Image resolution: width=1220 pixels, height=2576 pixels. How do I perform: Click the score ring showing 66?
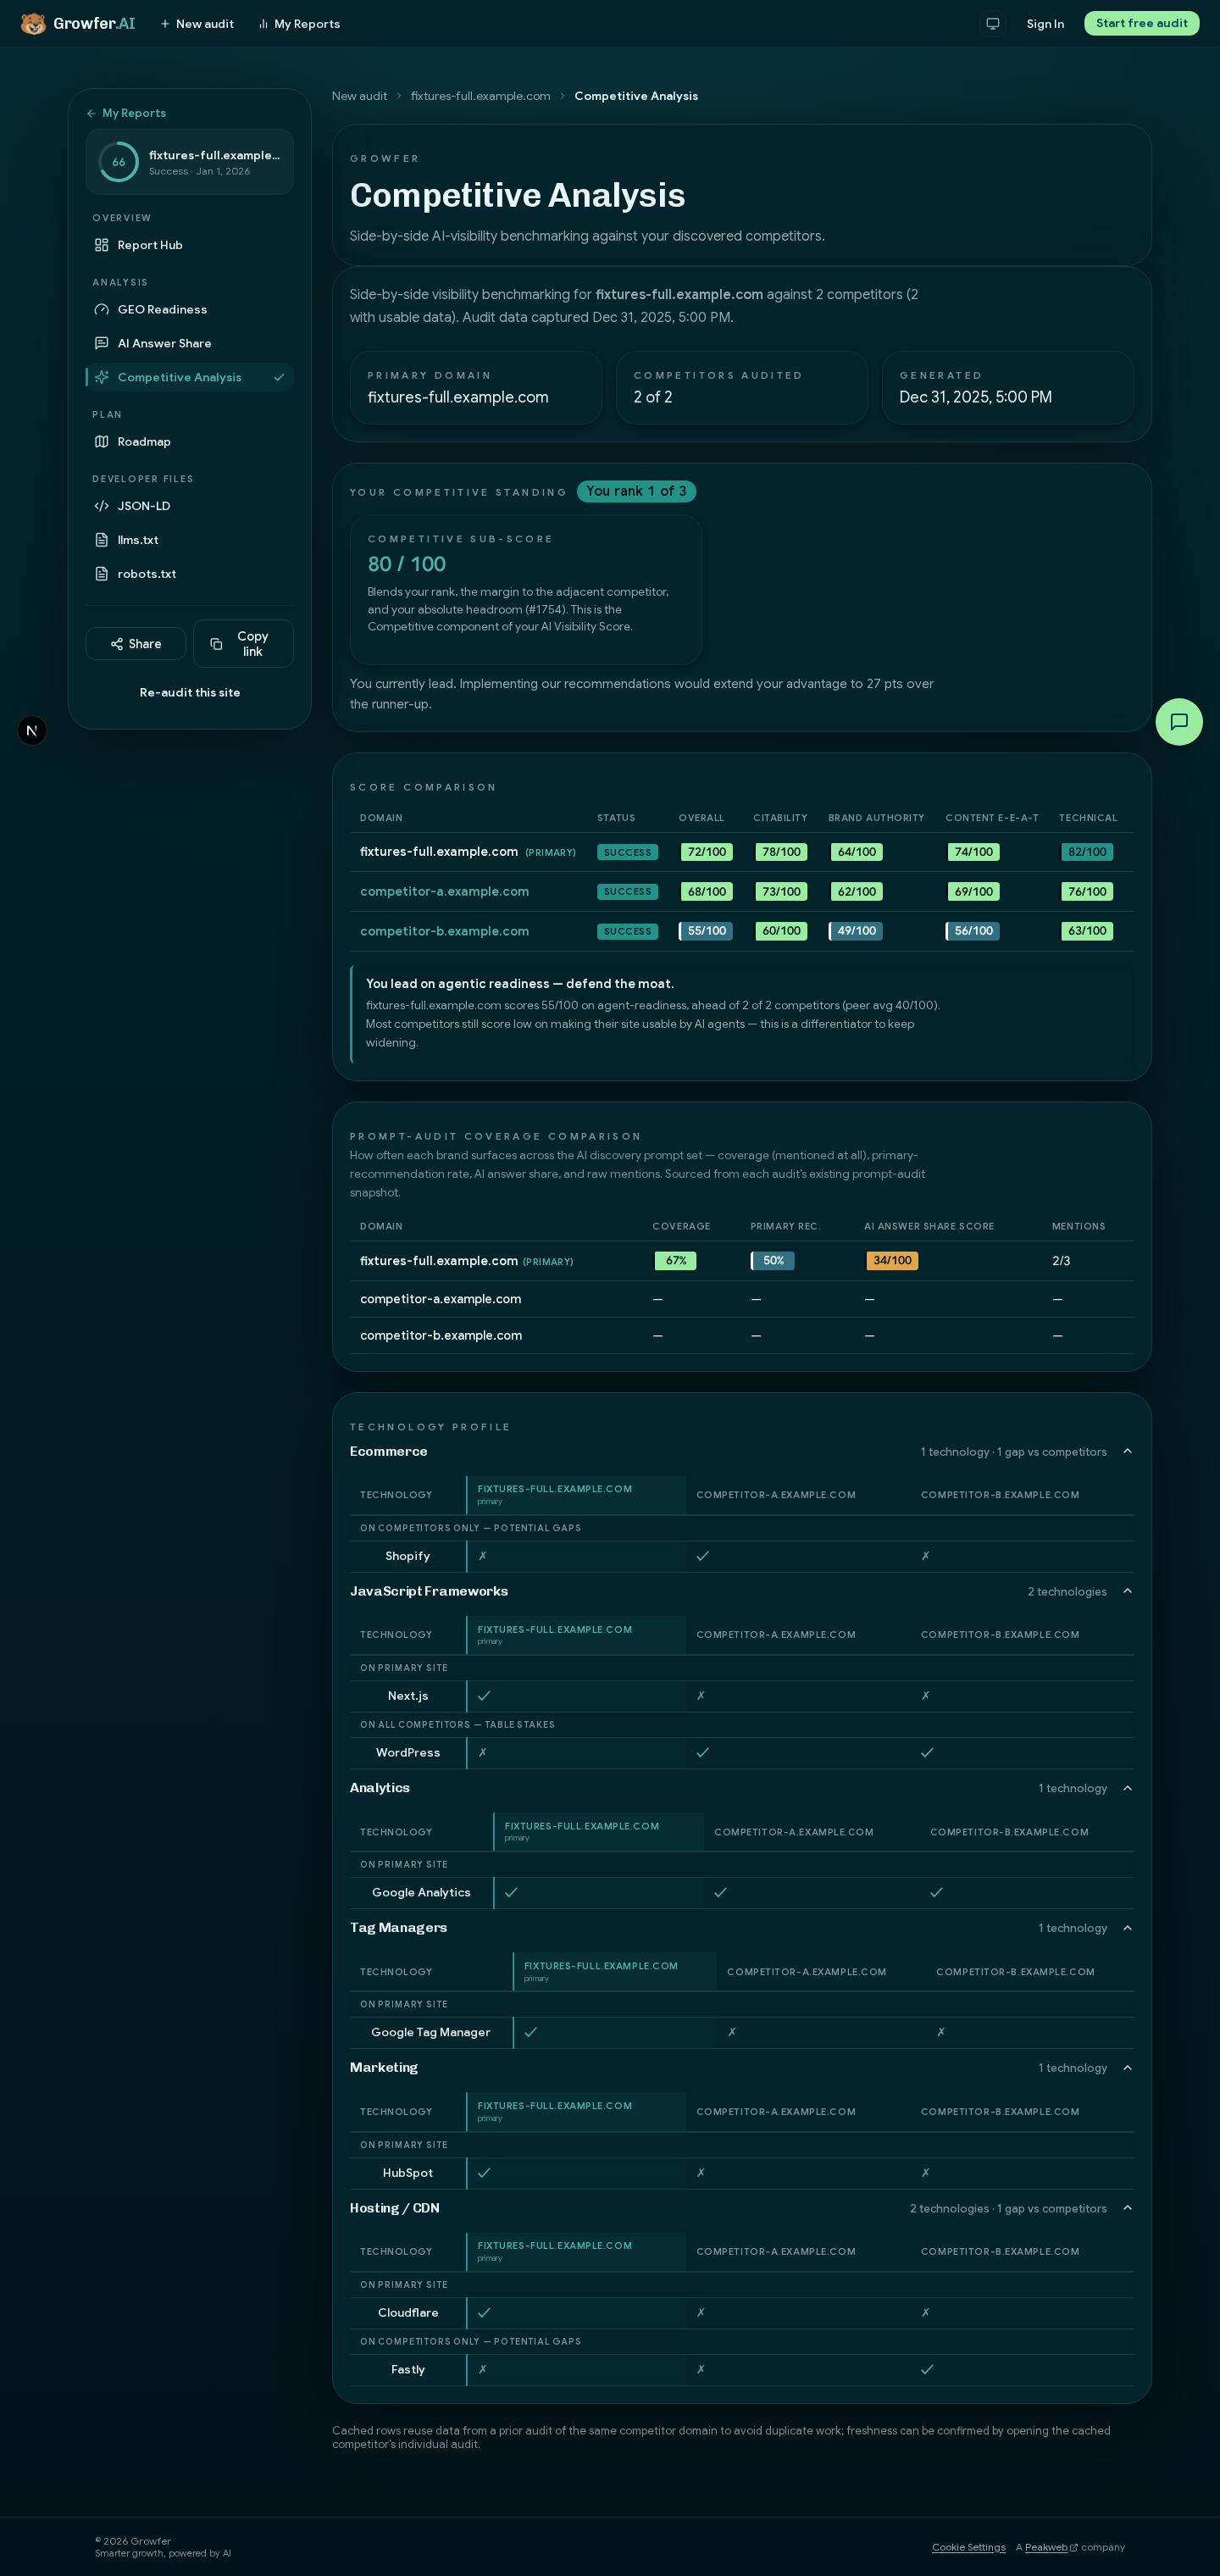click(x=119, y=162)
